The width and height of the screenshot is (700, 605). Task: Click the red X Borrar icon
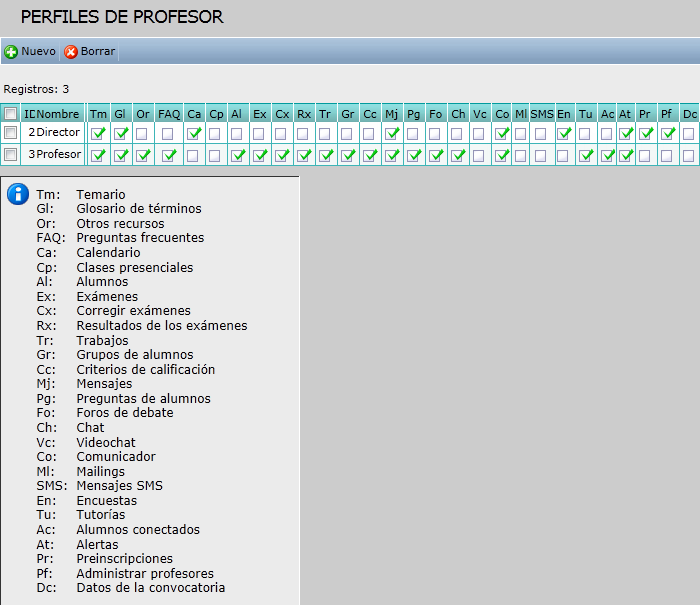[71, 52]
